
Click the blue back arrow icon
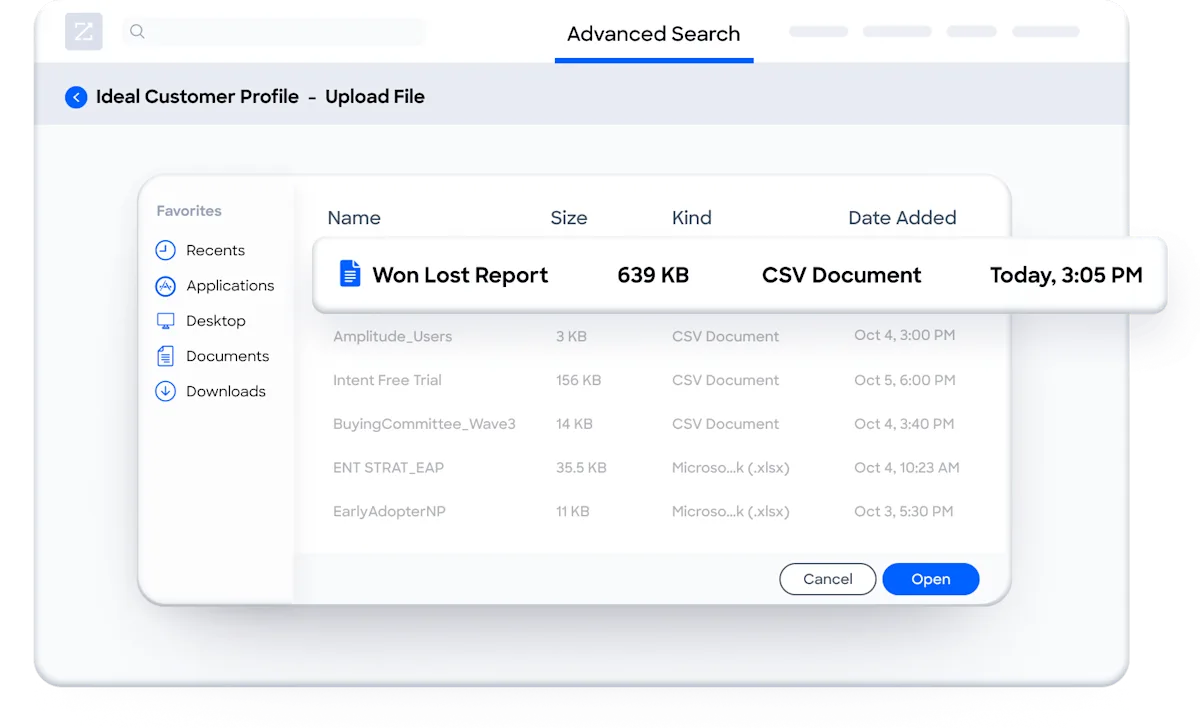(76, 97)
